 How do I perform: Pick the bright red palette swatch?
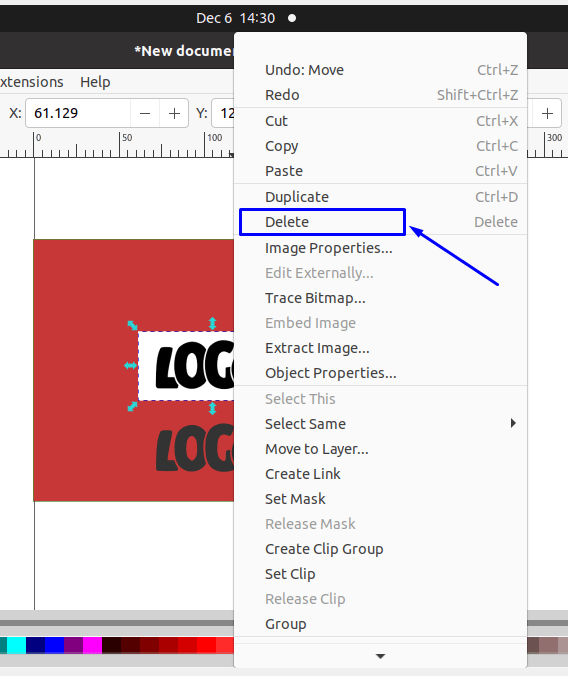point(206,645)
